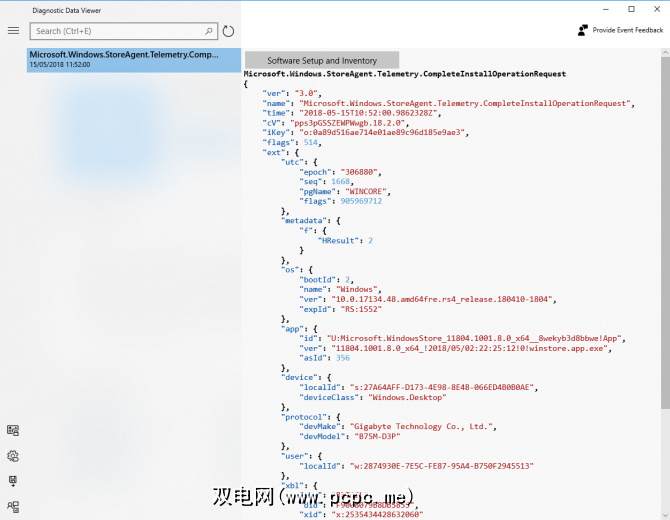Click the "pgName" value WINCORE

pyautogui.click(x=367, y=191)
